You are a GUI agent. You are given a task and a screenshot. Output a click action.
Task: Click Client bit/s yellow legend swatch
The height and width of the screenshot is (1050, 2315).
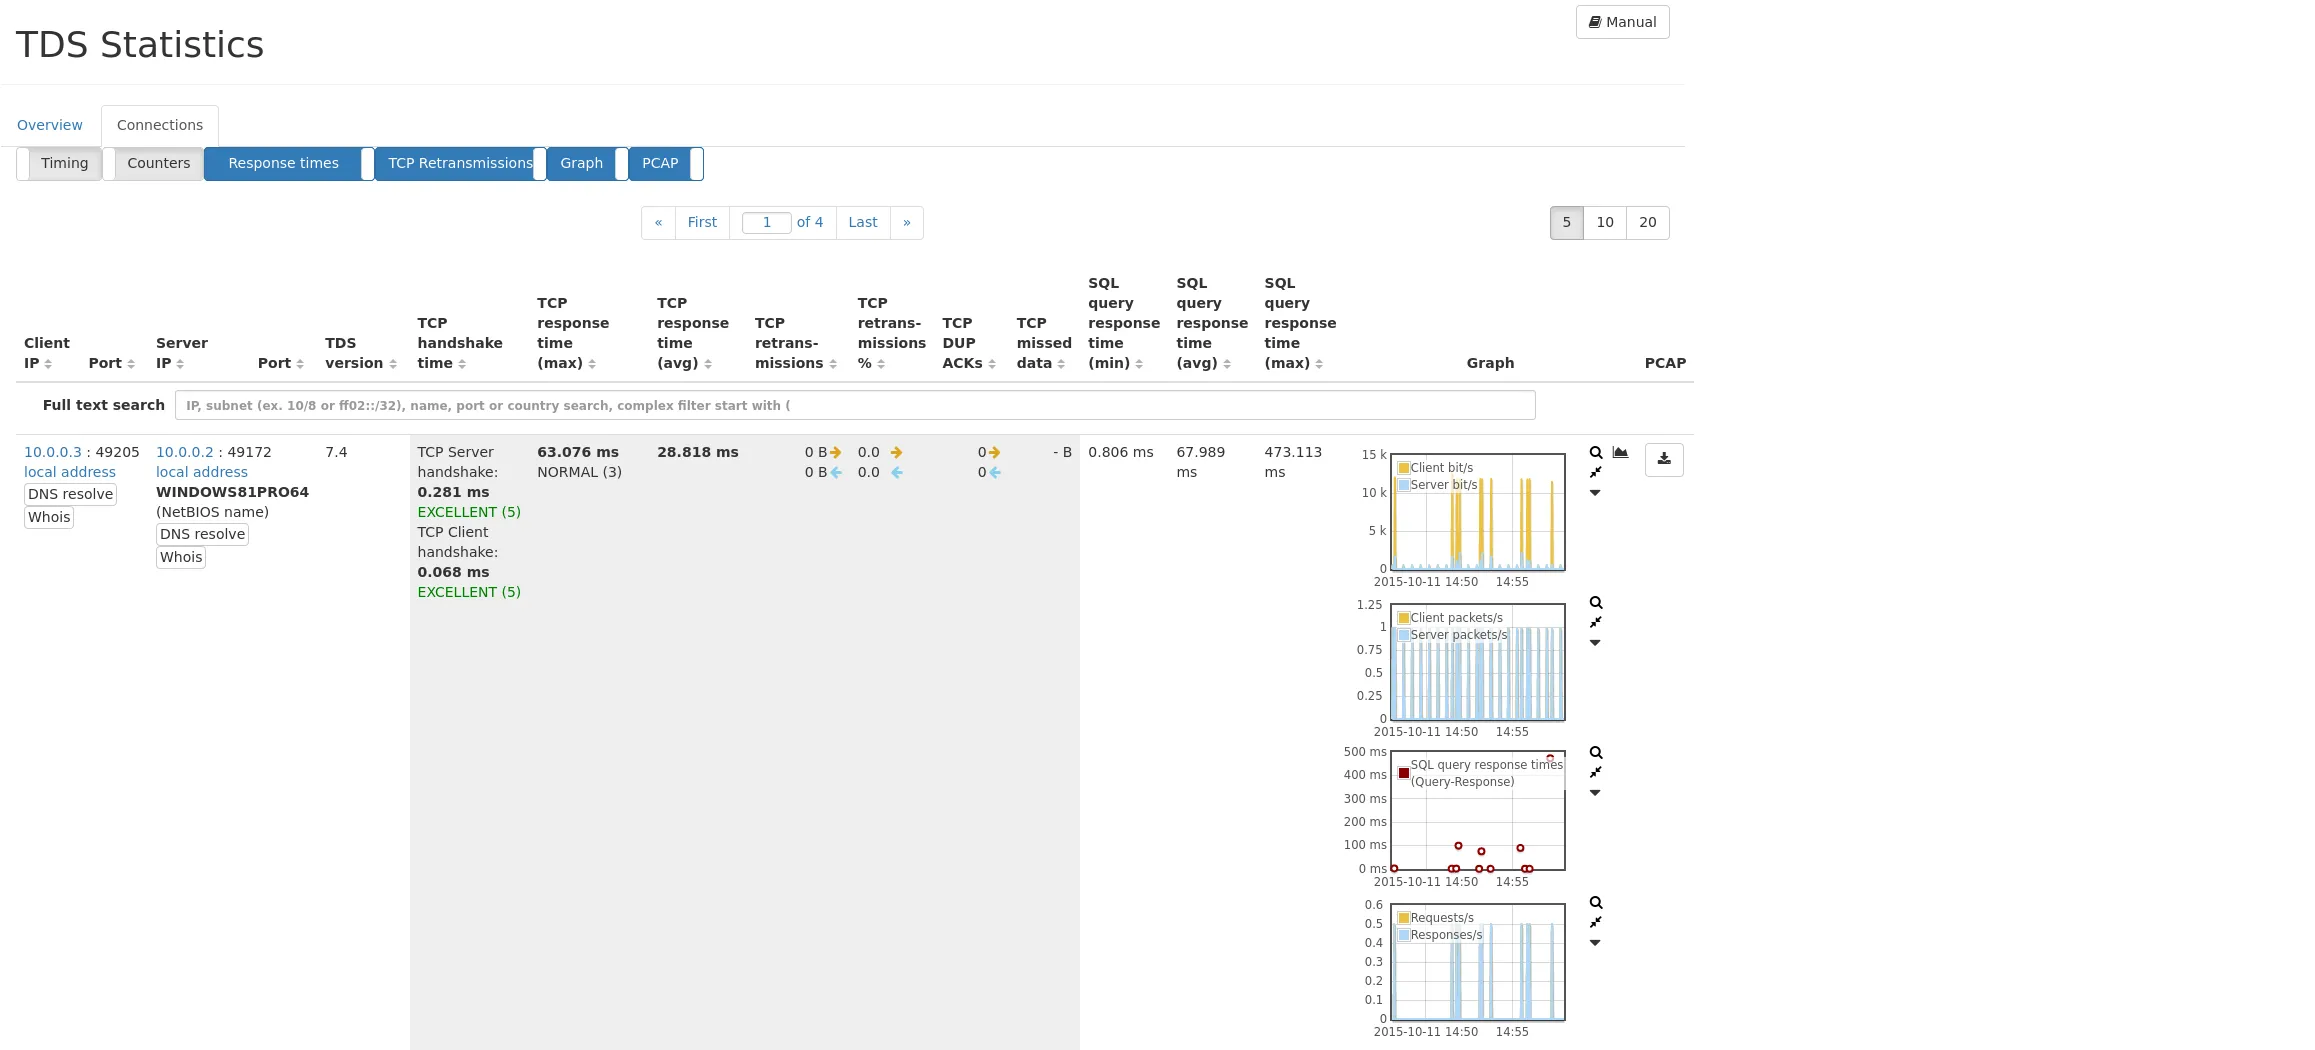coord(1404,468)
